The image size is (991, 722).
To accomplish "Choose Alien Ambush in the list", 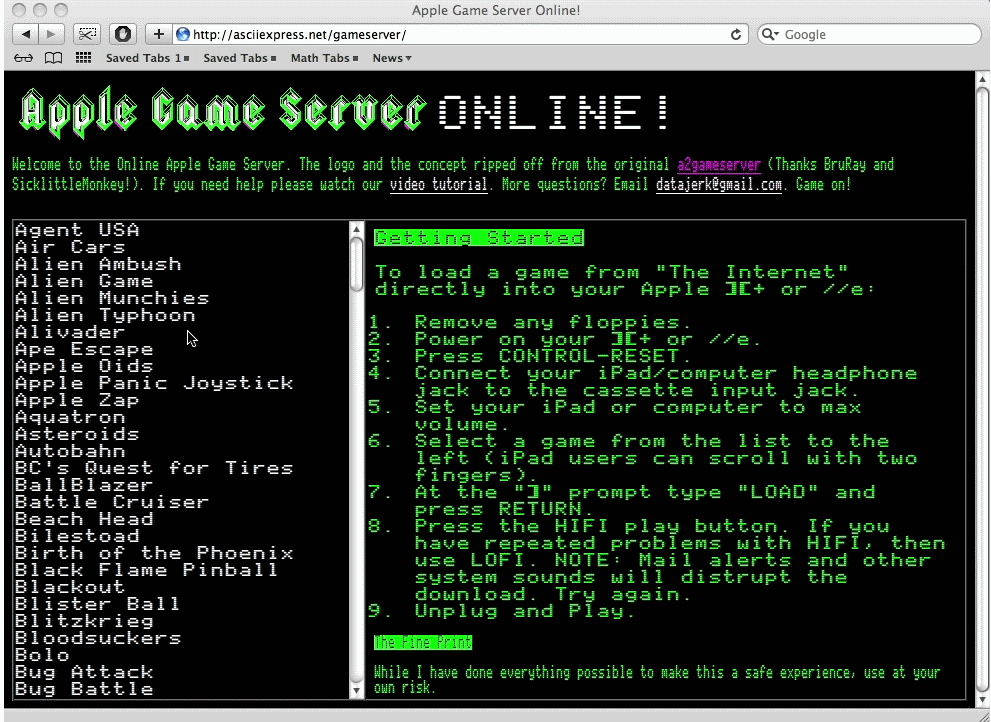I will click(98, 264).
